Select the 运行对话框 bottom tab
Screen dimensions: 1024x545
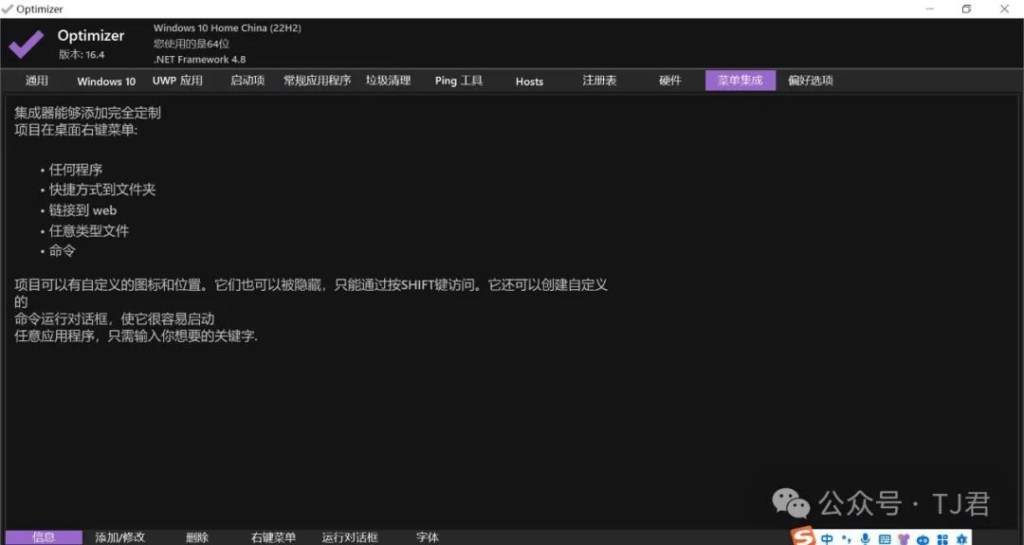tap(350, 538)
